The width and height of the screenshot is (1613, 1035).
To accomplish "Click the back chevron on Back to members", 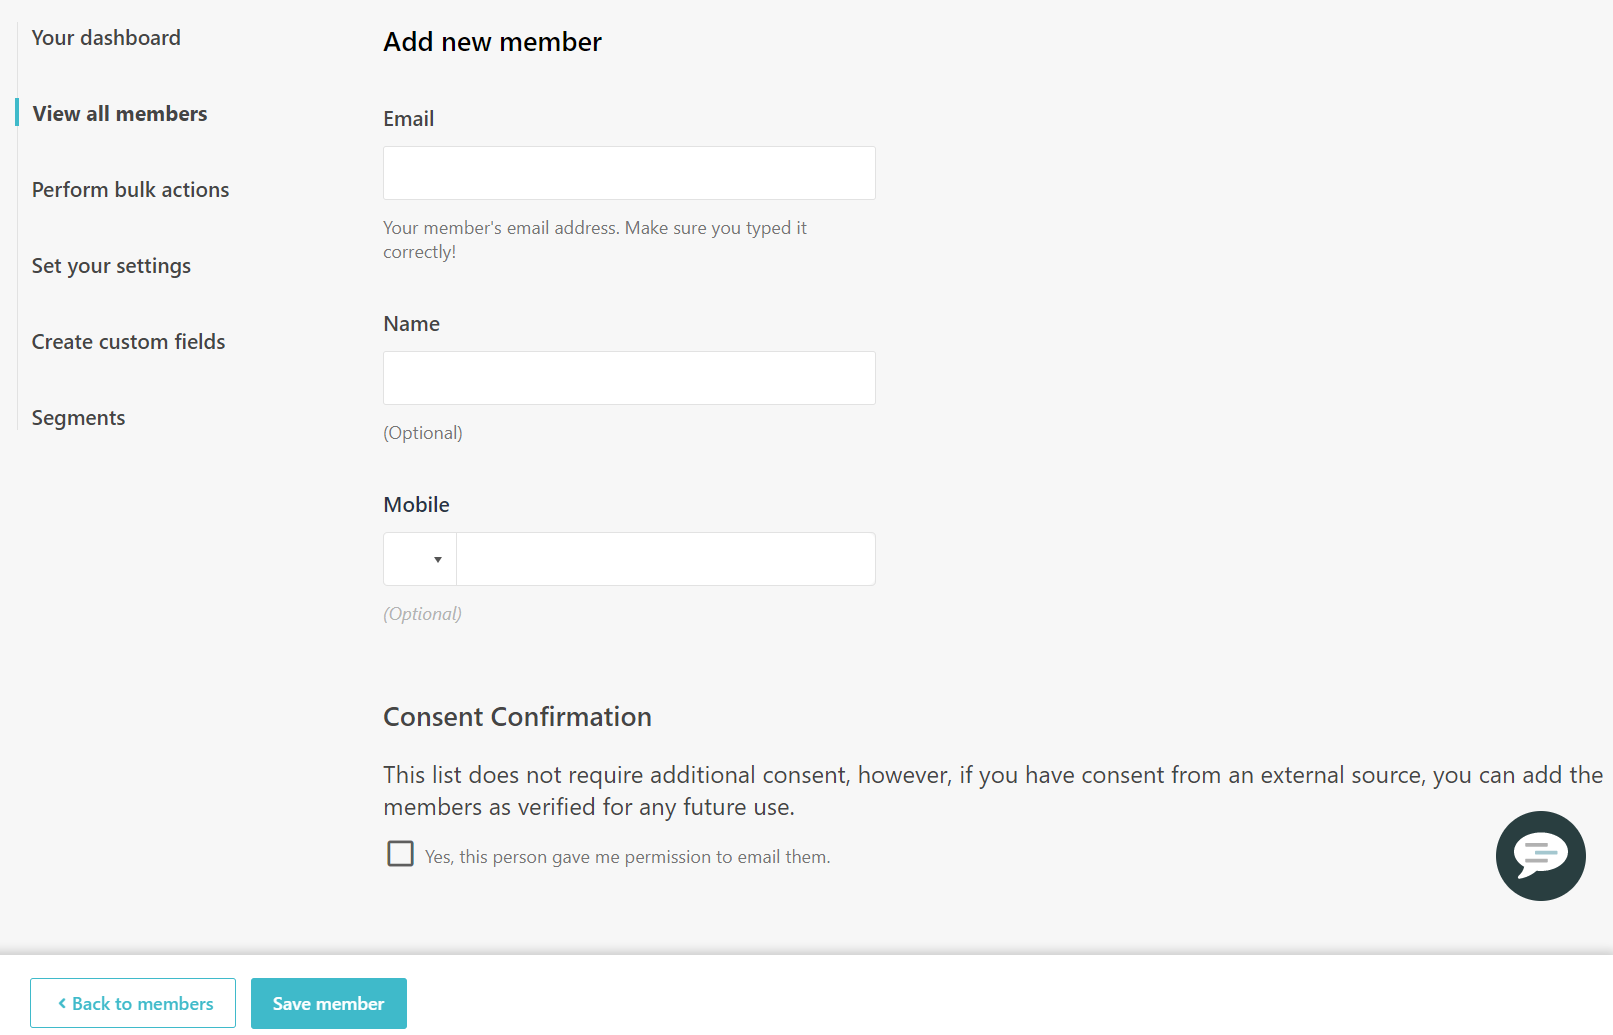I will pos(62,1002).
